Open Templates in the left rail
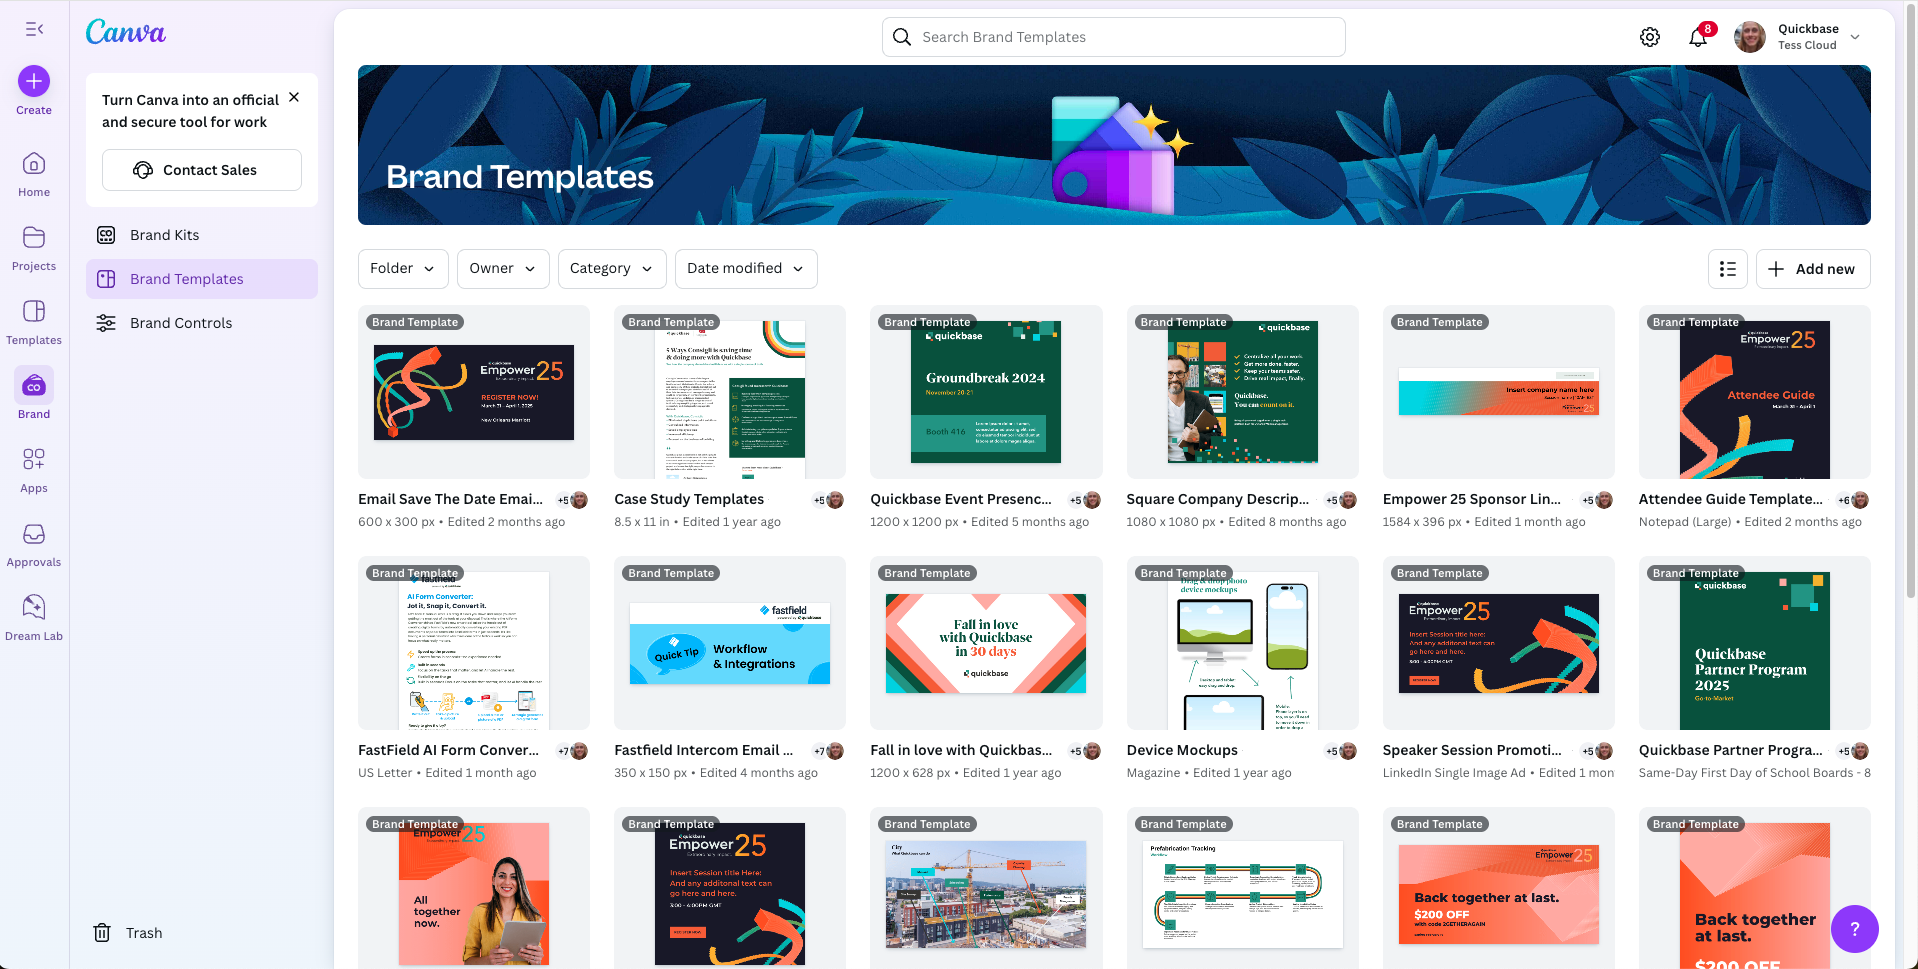The image size is (1918, 969). [34, 322]
